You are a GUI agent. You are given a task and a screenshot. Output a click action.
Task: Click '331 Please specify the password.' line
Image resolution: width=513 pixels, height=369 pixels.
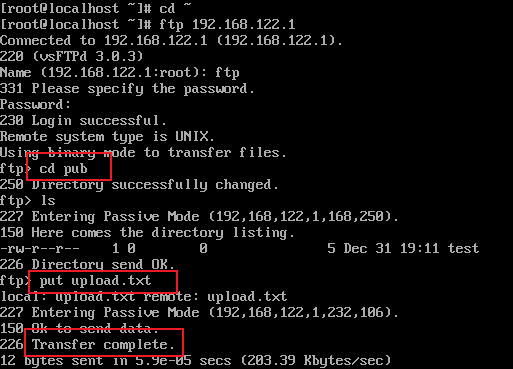[x=127, y=89]
